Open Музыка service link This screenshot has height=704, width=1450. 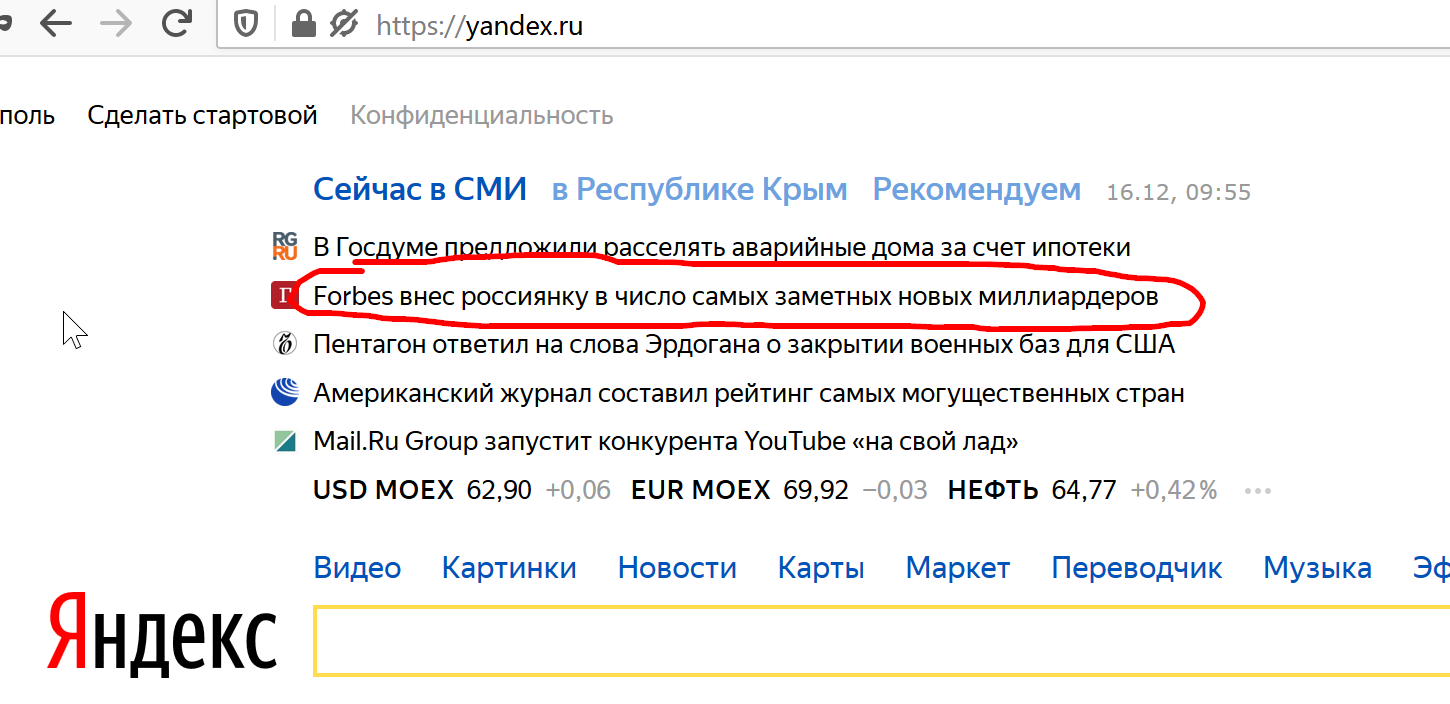pyautogui.click(x=1317, y=568)
